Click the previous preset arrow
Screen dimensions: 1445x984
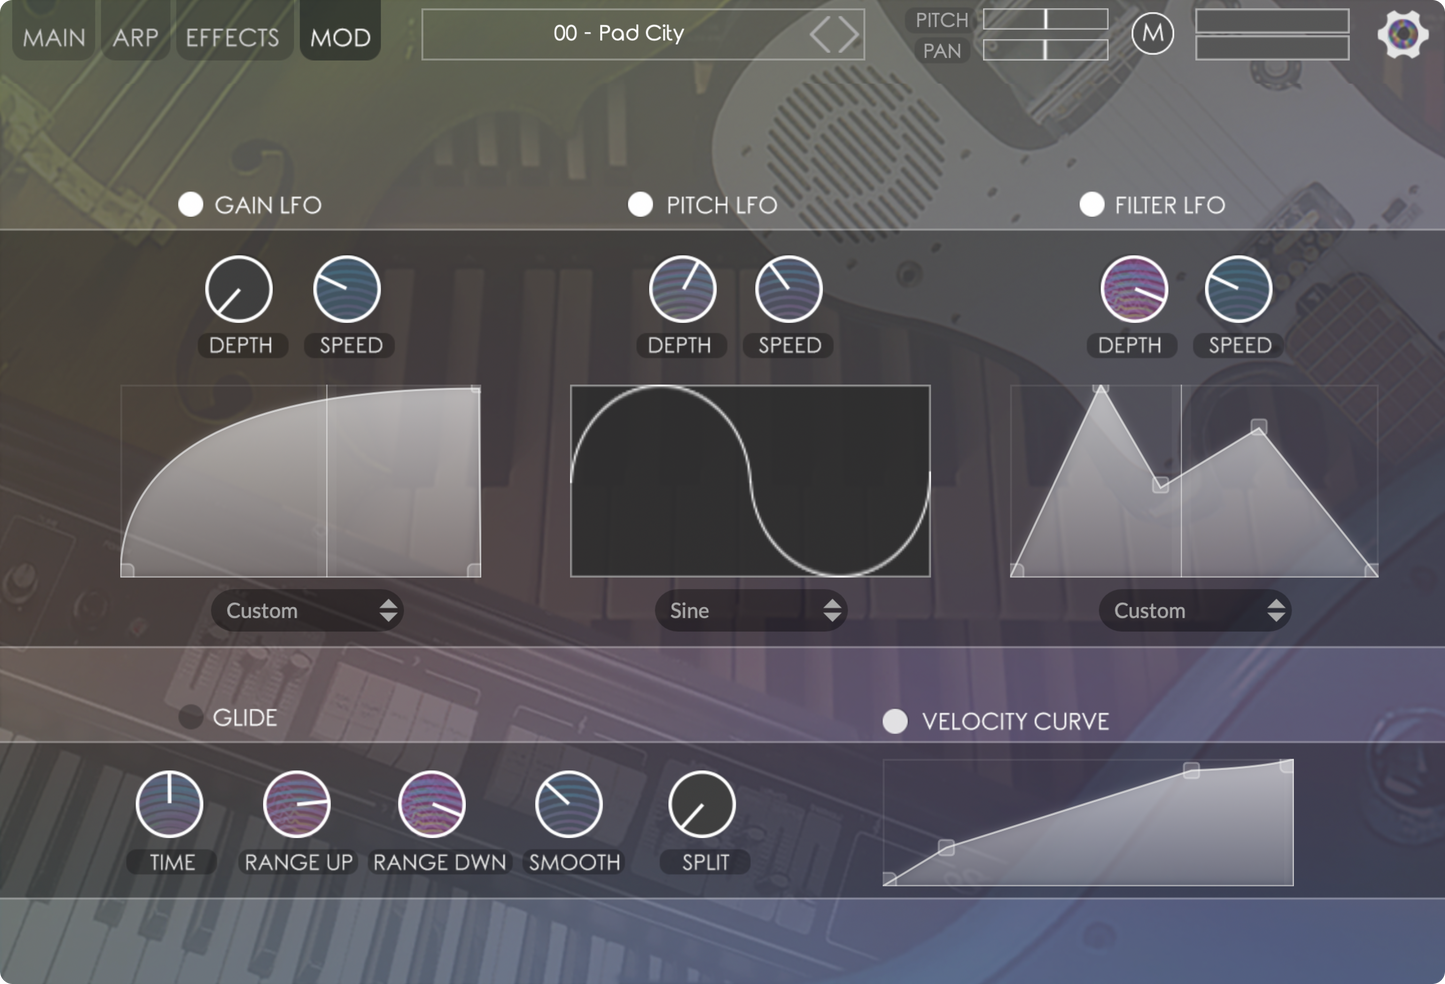tap(821, 35)
